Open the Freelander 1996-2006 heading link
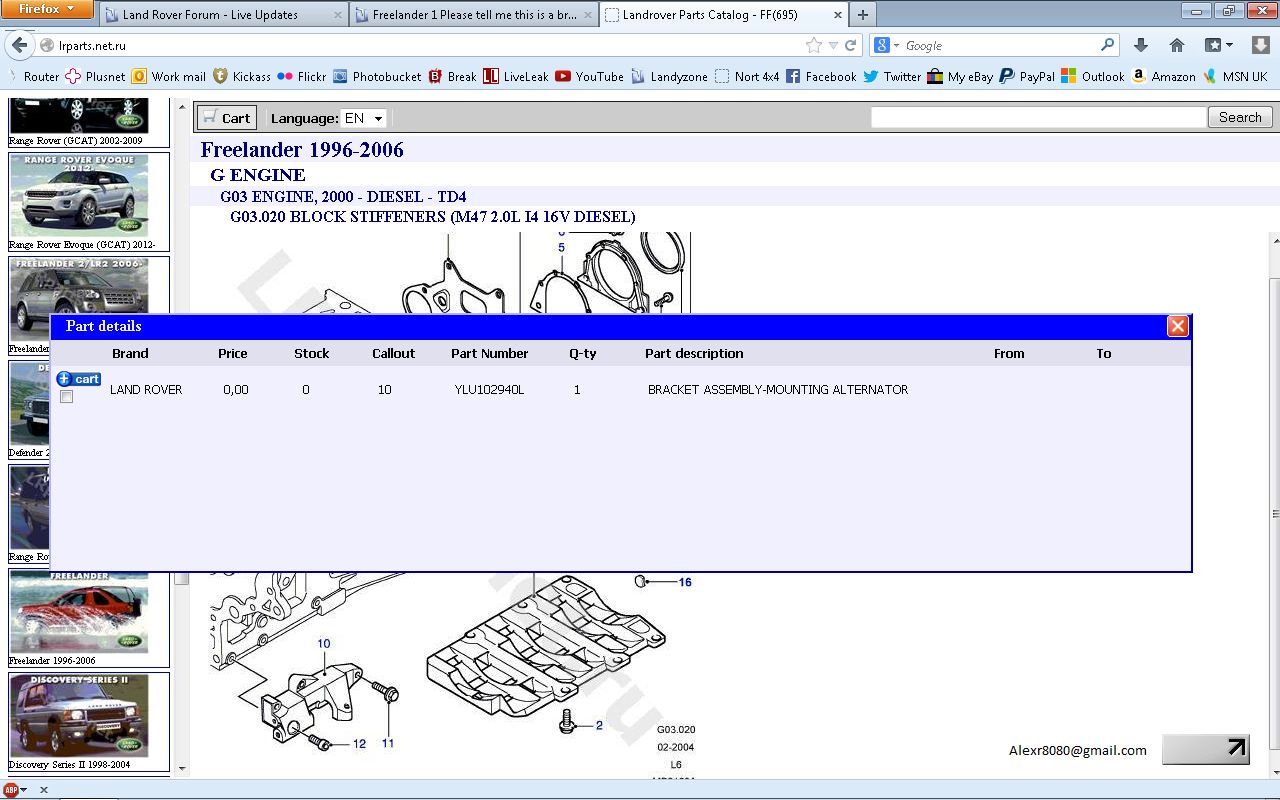The image size is (1280, 800). (302, 150)
